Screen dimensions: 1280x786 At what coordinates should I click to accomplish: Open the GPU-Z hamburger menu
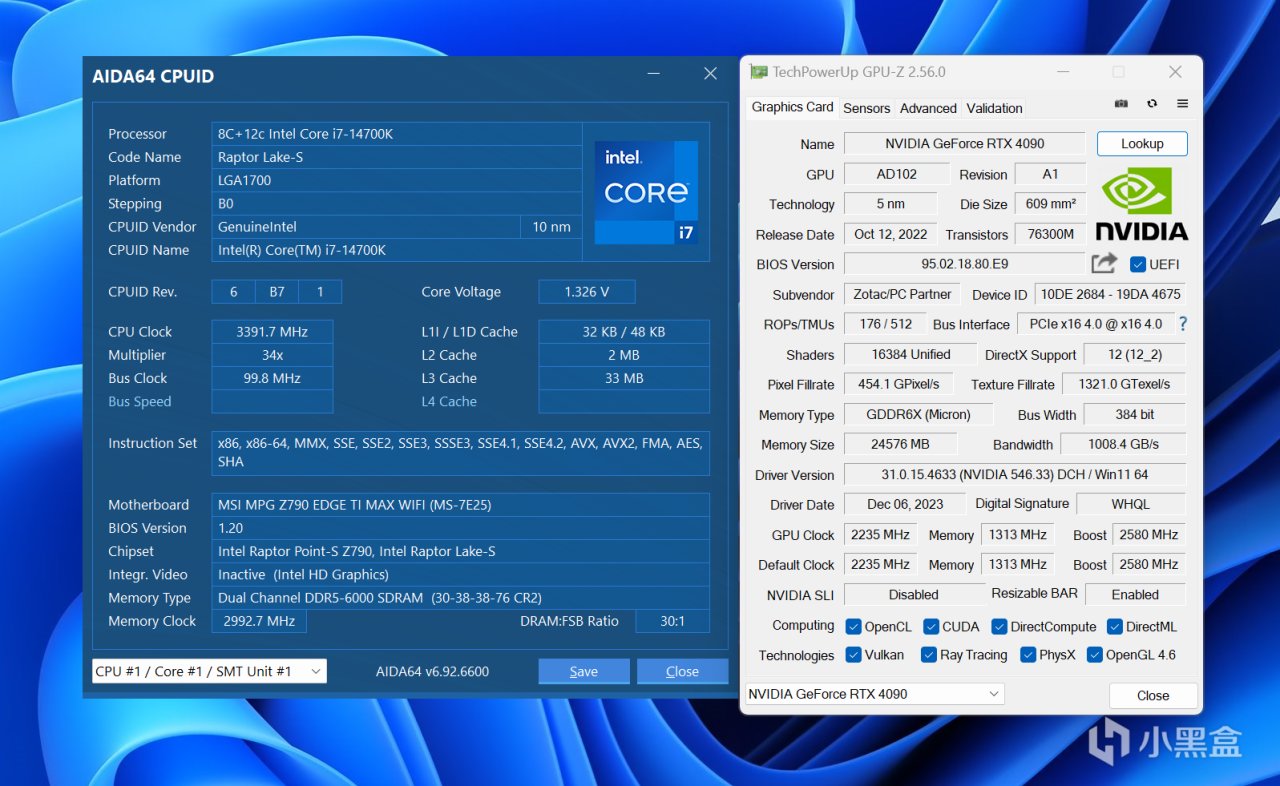click(x=1182, y=104)
